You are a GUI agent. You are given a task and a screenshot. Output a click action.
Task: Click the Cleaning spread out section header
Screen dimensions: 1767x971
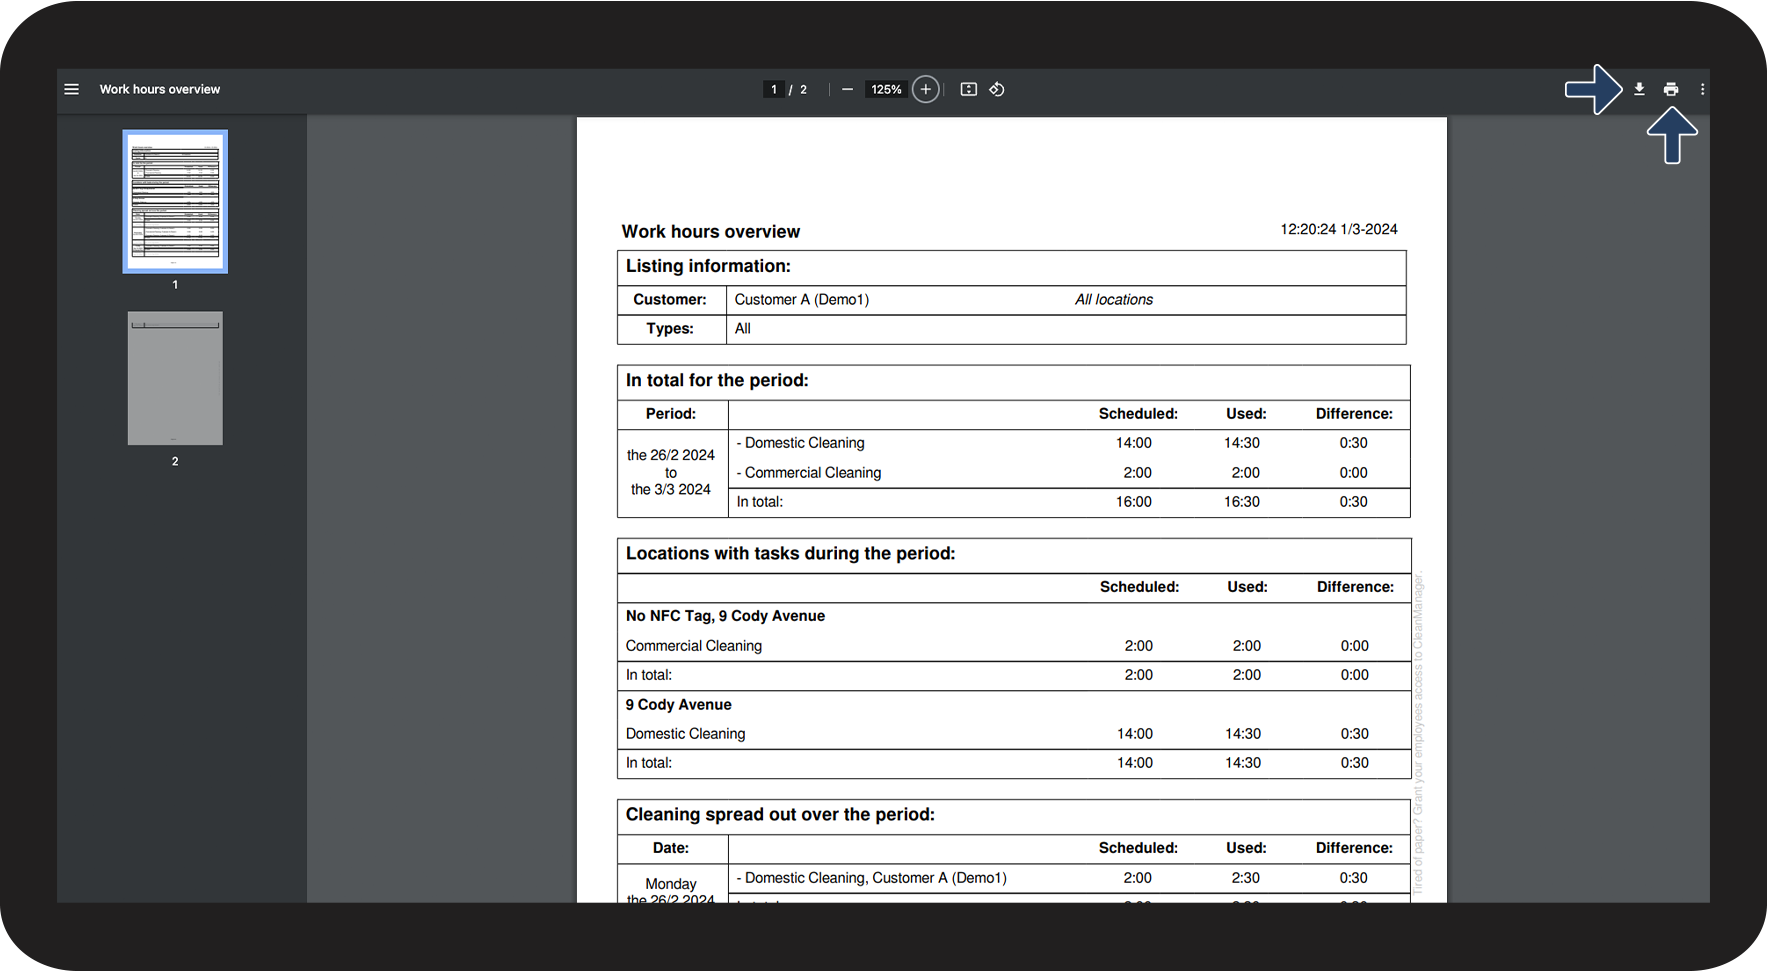pos(780,815)
